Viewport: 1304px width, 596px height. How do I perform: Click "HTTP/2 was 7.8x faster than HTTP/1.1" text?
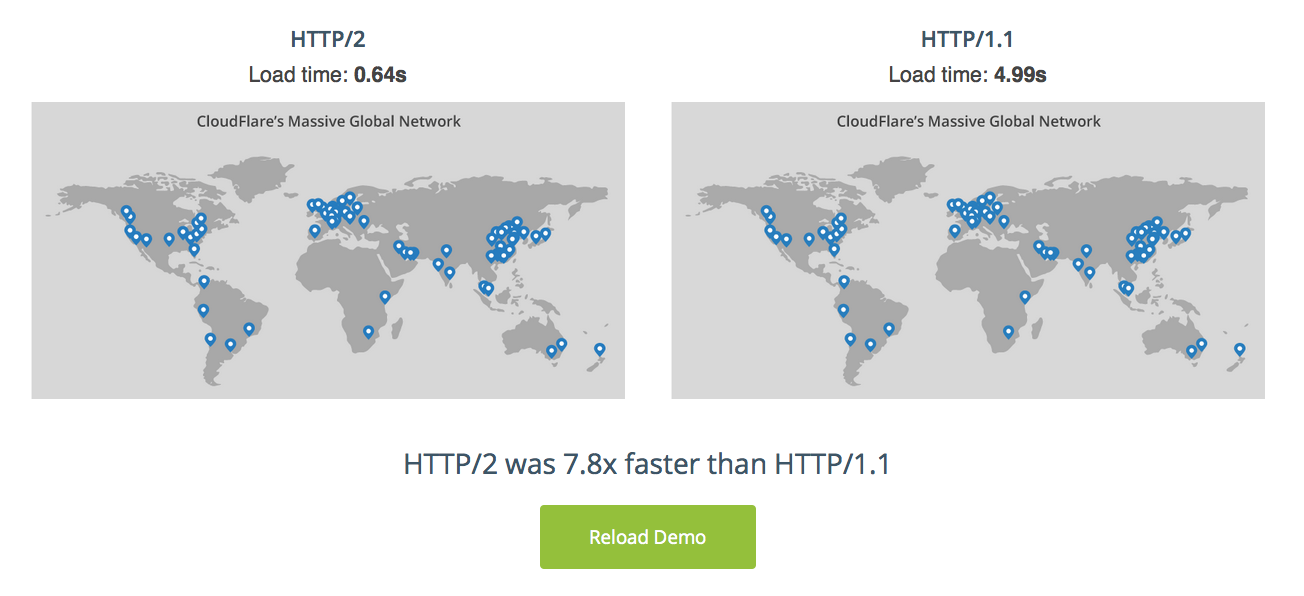pyautogui.click(x=647, y=464)
